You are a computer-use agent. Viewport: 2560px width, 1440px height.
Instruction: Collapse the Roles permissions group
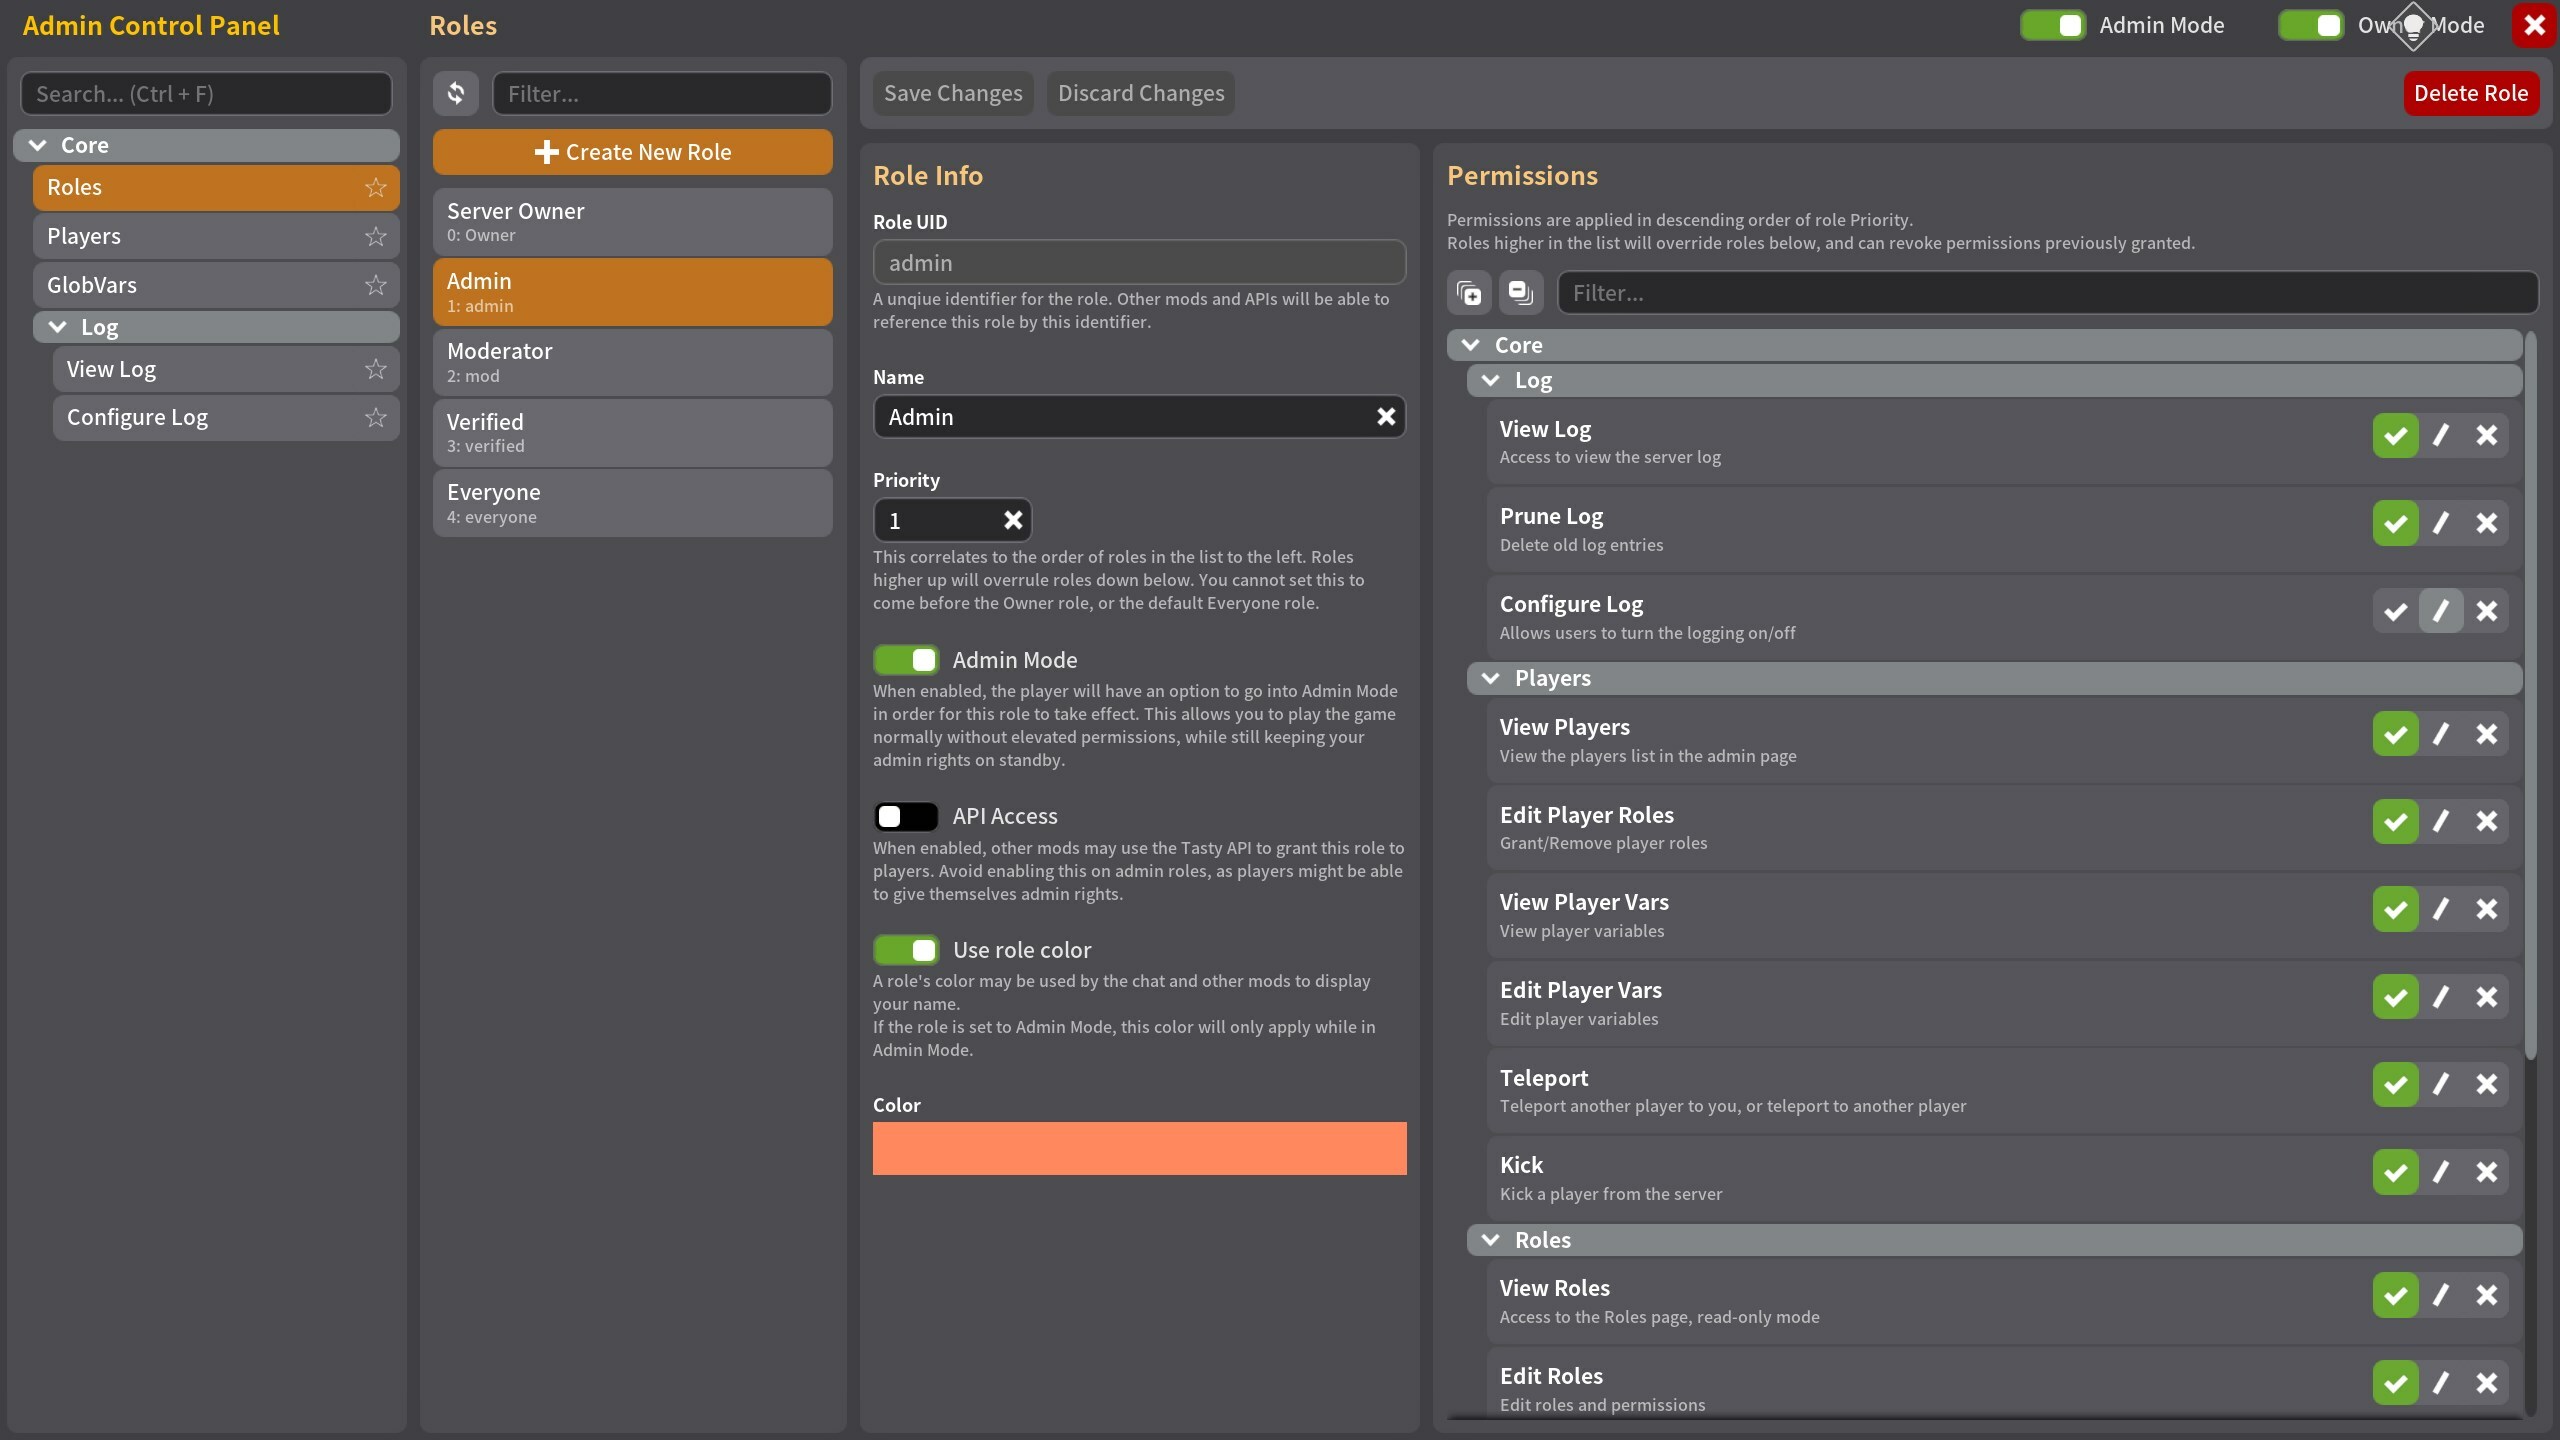[1491, 1240]
